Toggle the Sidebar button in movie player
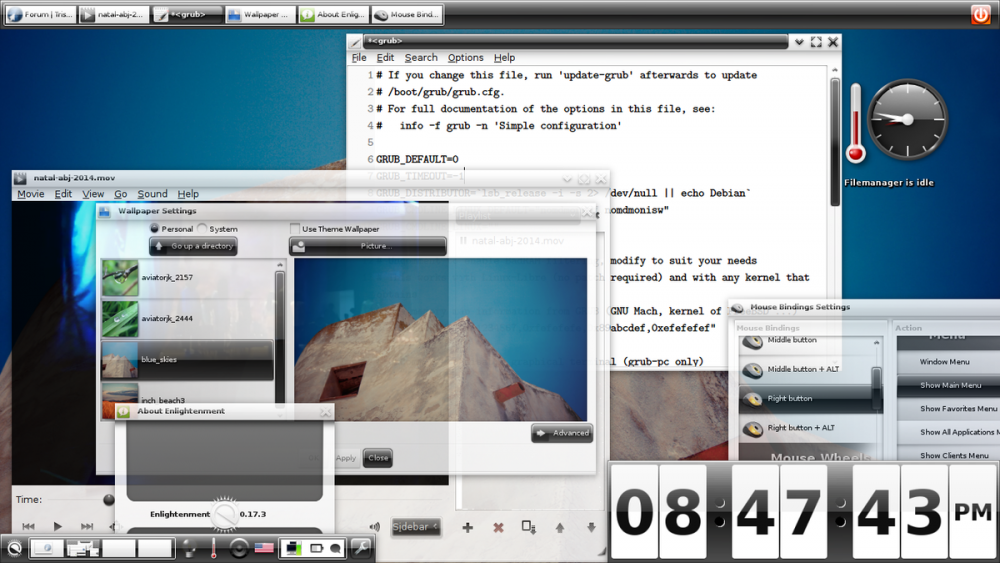 coord(415,527)
